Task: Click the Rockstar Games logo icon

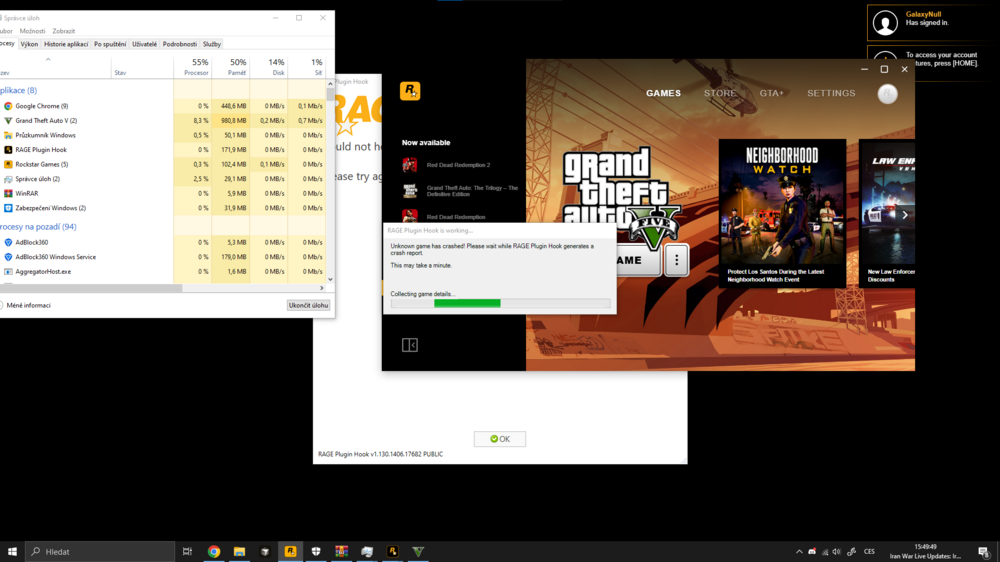Action: click(x=410, y=92)
